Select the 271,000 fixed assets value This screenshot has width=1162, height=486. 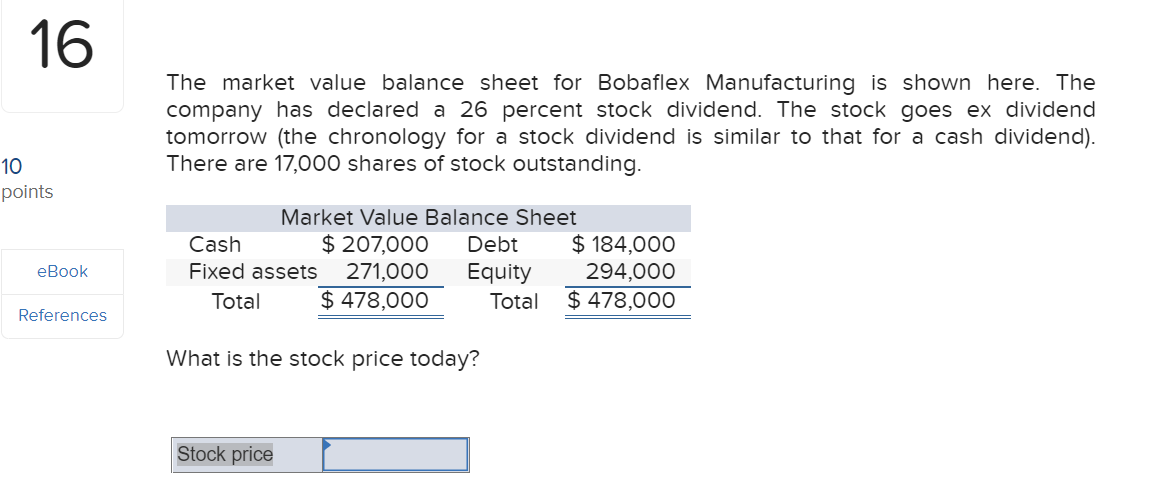point(387,271)
